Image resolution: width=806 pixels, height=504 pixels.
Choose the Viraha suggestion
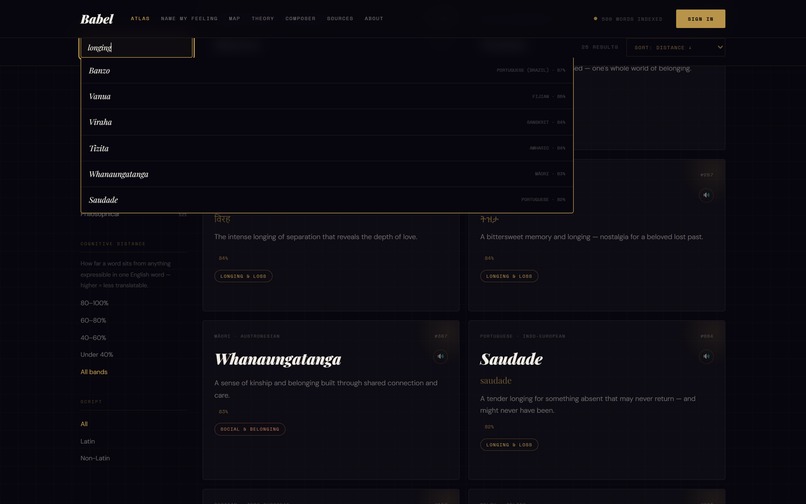coord(327,122)
